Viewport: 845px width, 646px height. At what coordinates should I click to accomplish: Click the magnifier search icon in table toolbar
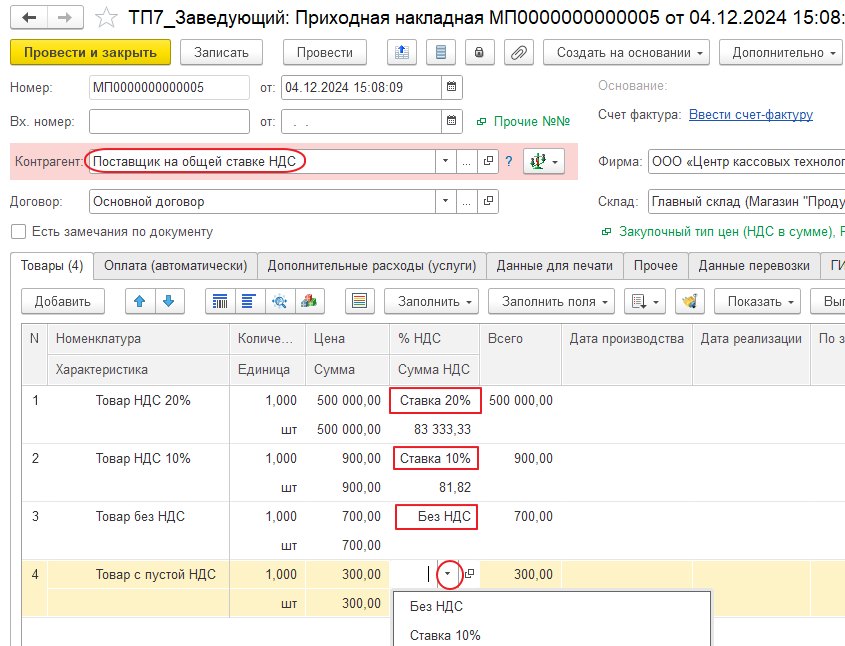tap(280, 301)
